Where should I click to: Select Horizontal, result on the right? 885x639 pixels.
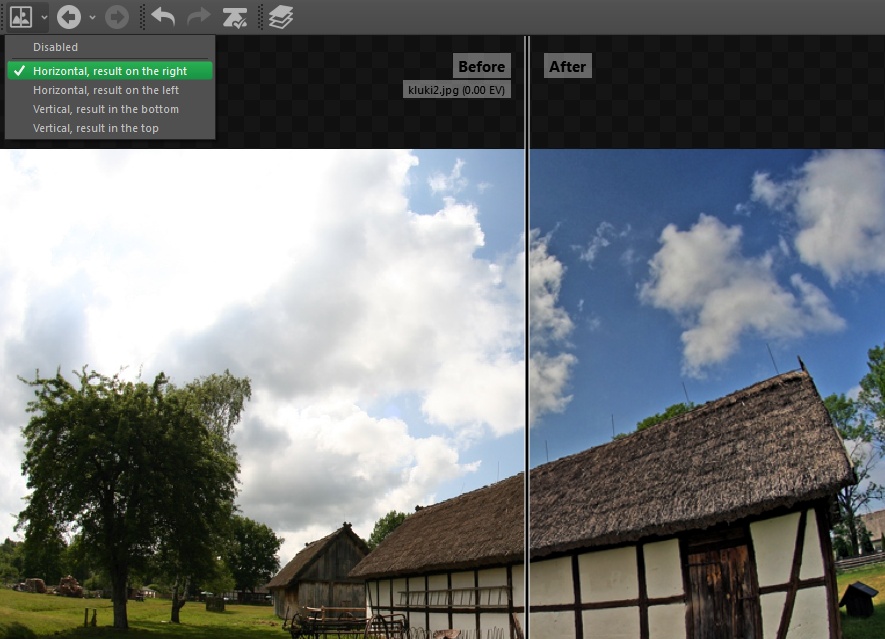(x=109, y=71)
